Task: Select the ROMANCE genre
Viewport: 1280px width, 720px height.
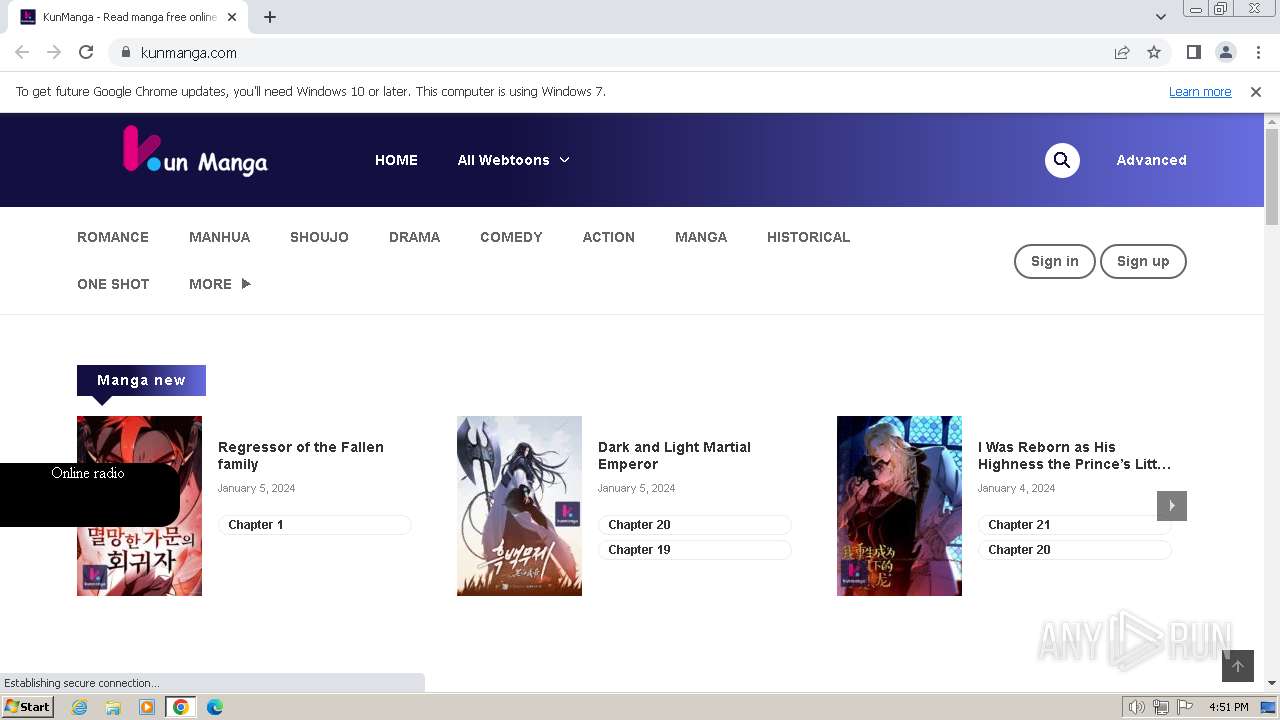Action: point(113,237)
